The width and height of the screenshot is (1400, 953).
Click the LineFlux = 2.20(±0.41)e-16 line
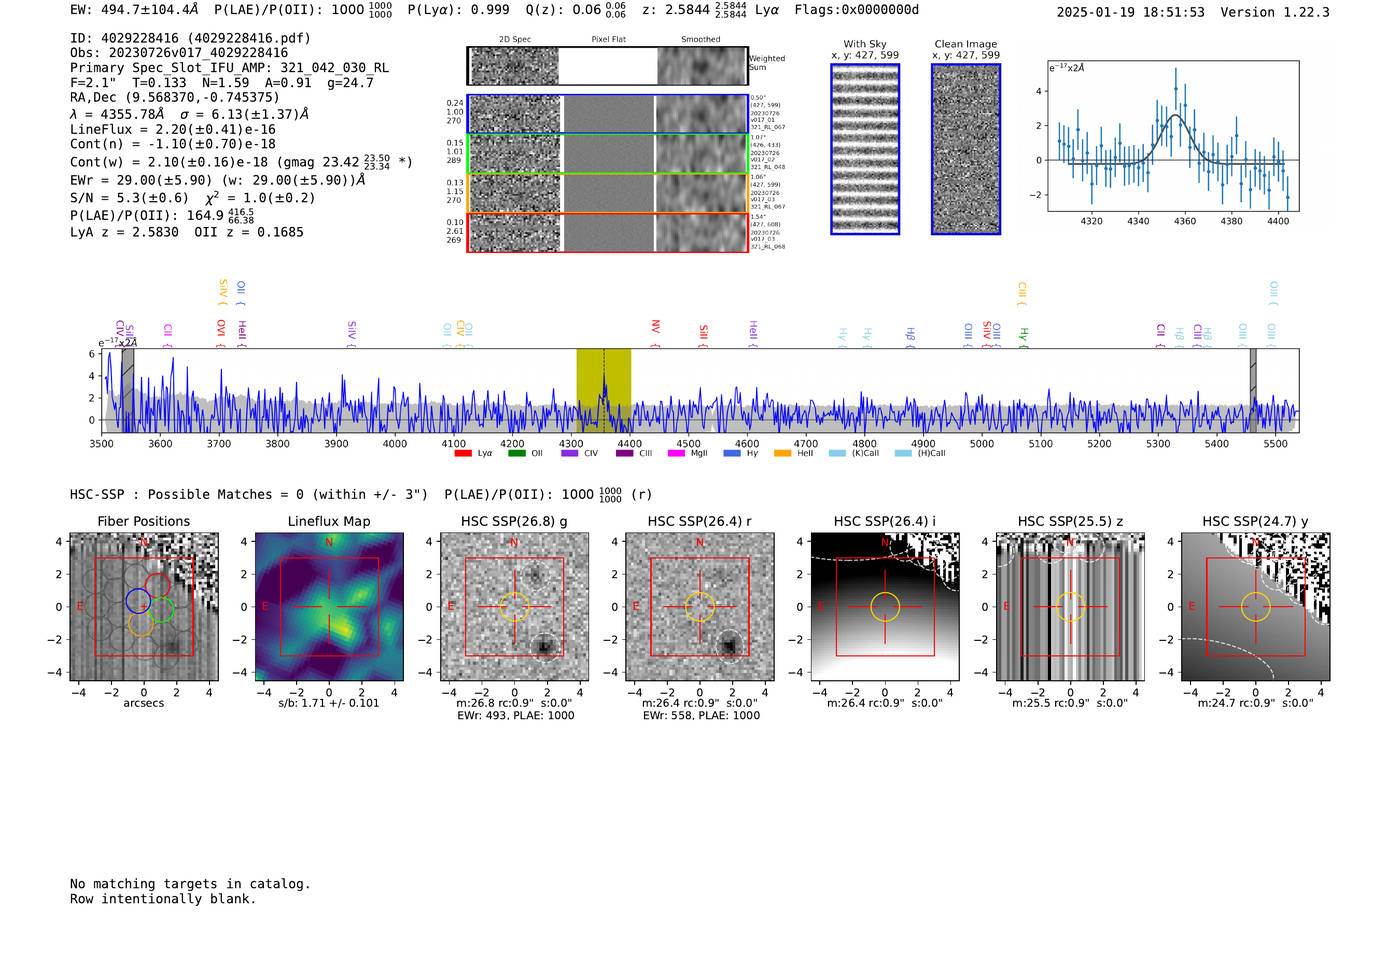click(x=173, y=129)
